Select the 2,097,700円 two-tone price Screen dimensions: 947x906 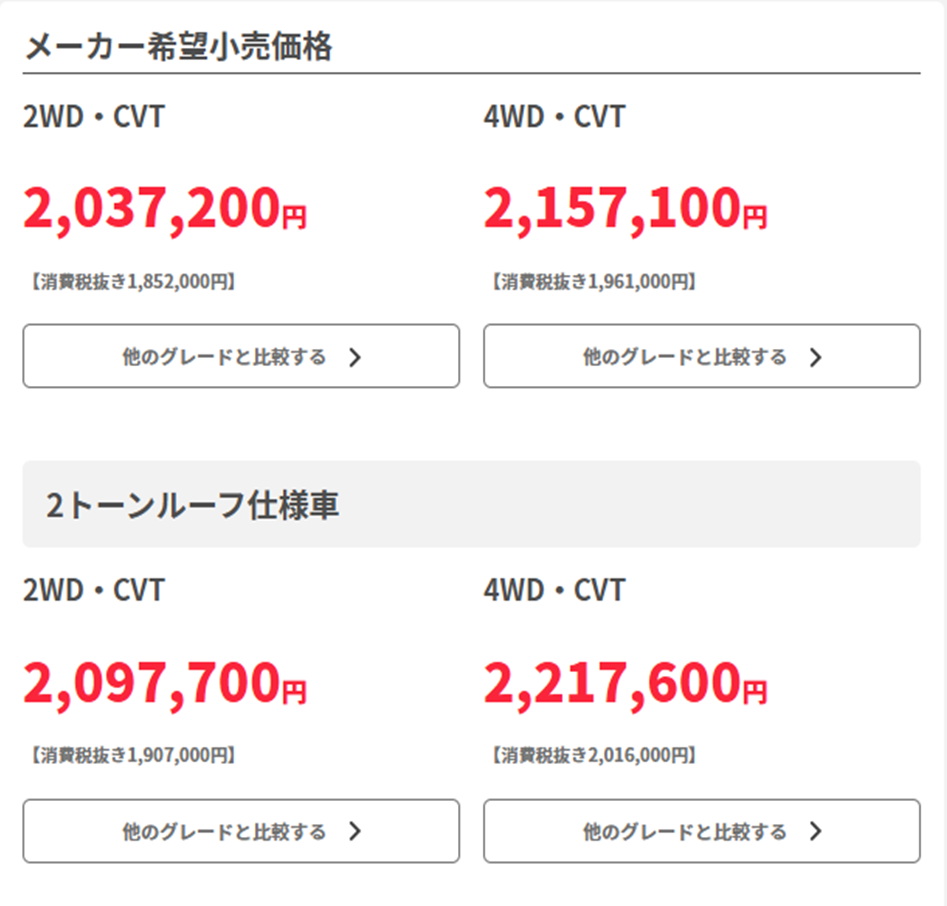click(165, 684)
